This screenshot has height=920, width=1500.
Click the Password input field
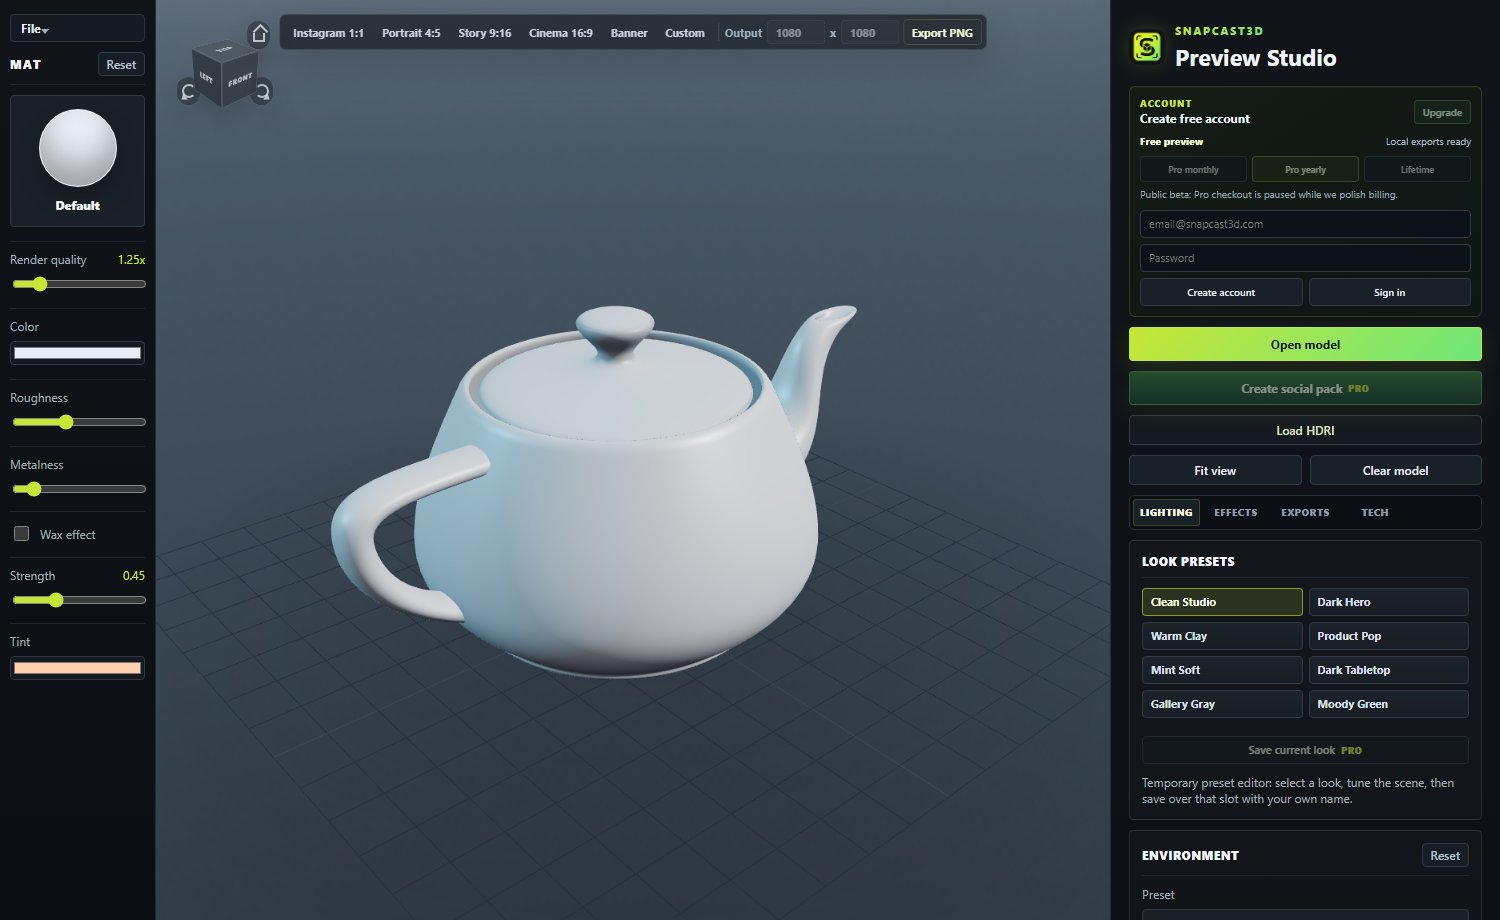point(1305,258)
